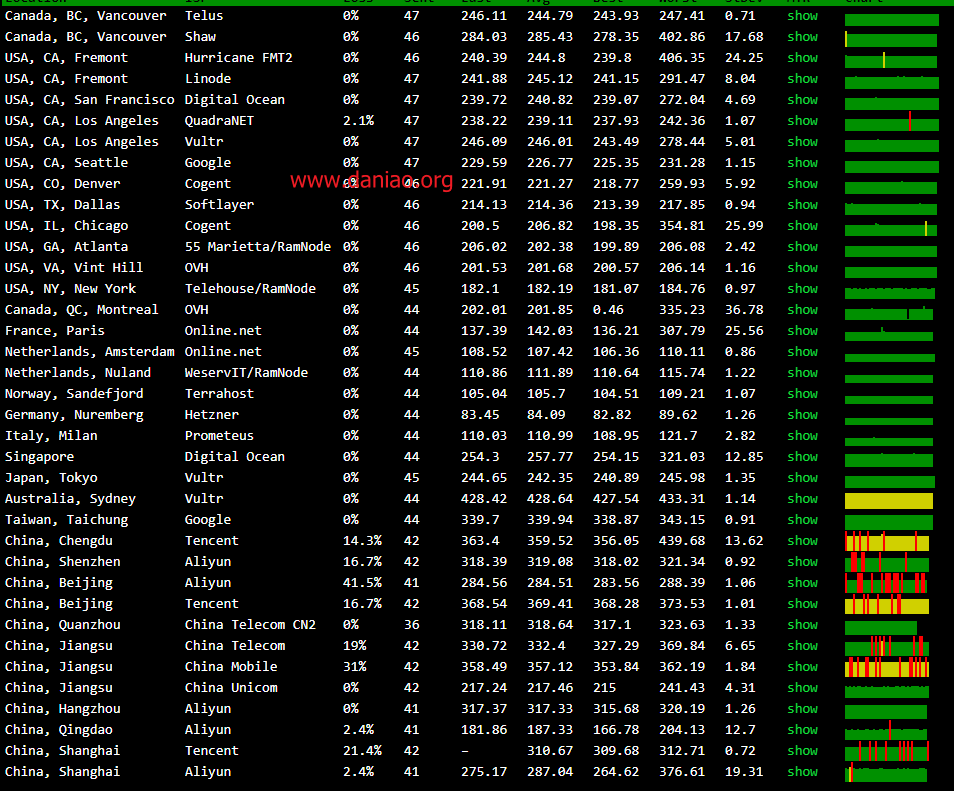
Task: Click the latency chart for Chengdu Tencent
Action: click(887, 541)
